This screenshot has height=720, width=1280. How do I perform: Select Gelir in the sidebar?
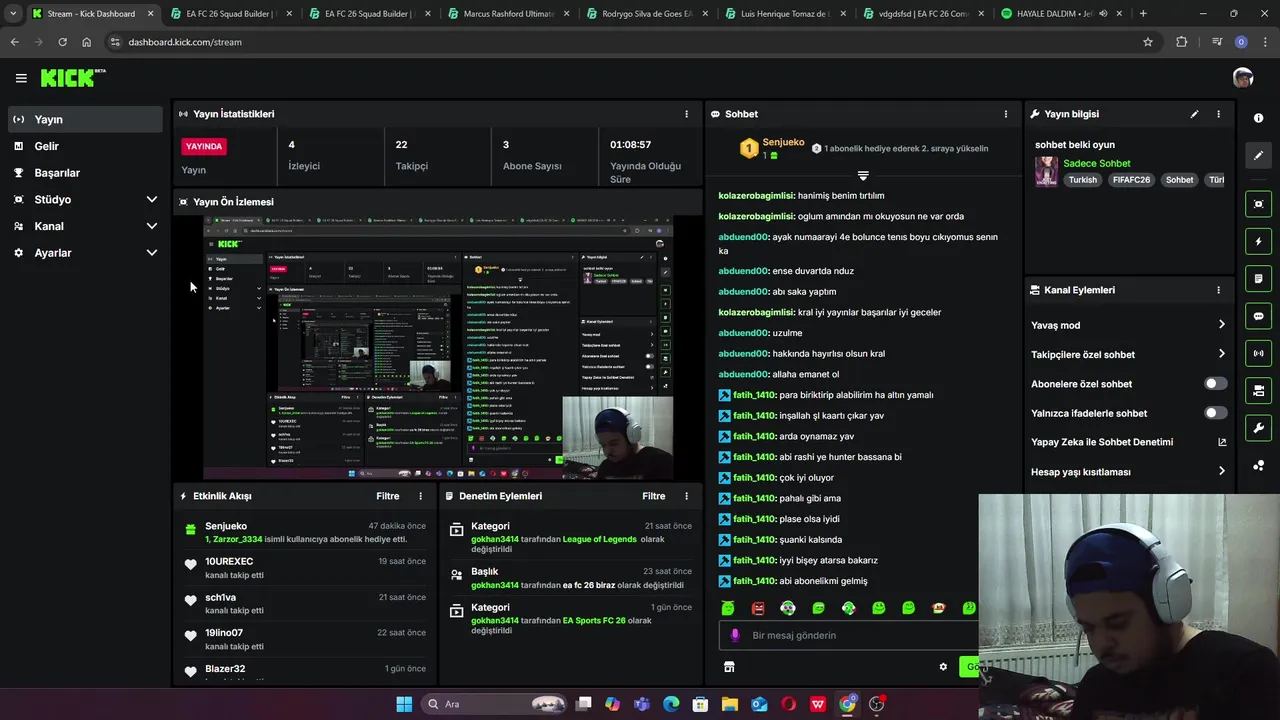(x=85, y=146)
